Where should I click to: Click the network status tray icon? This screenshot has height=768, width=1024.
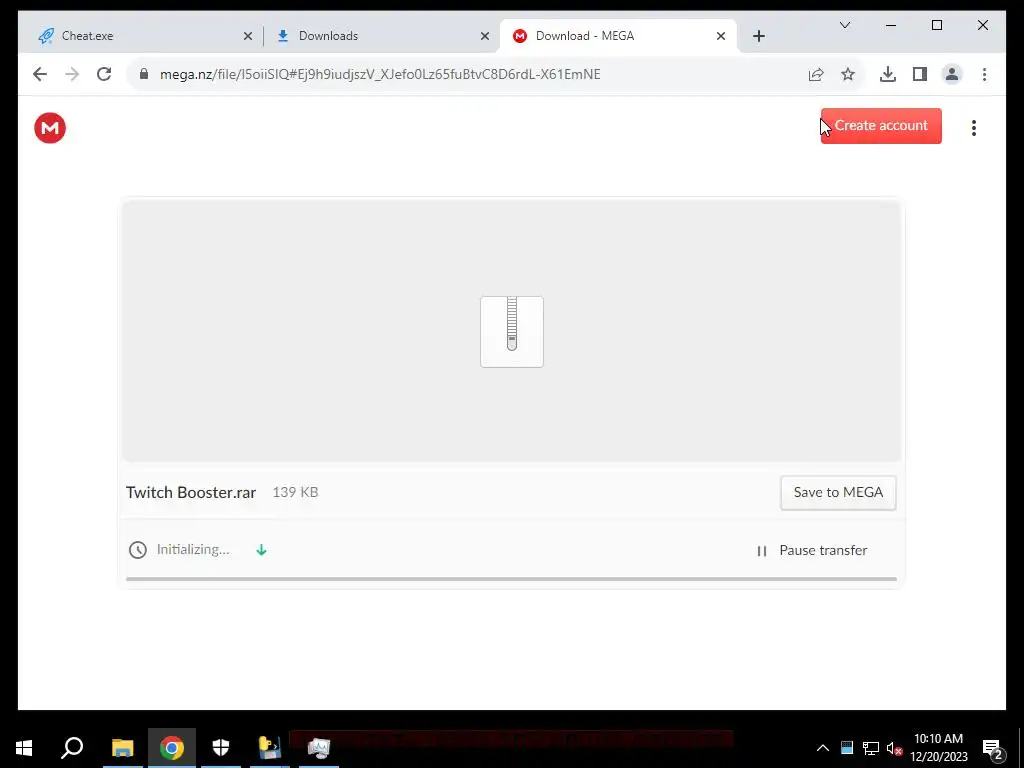pyautogui.click(x=871, y=748)
